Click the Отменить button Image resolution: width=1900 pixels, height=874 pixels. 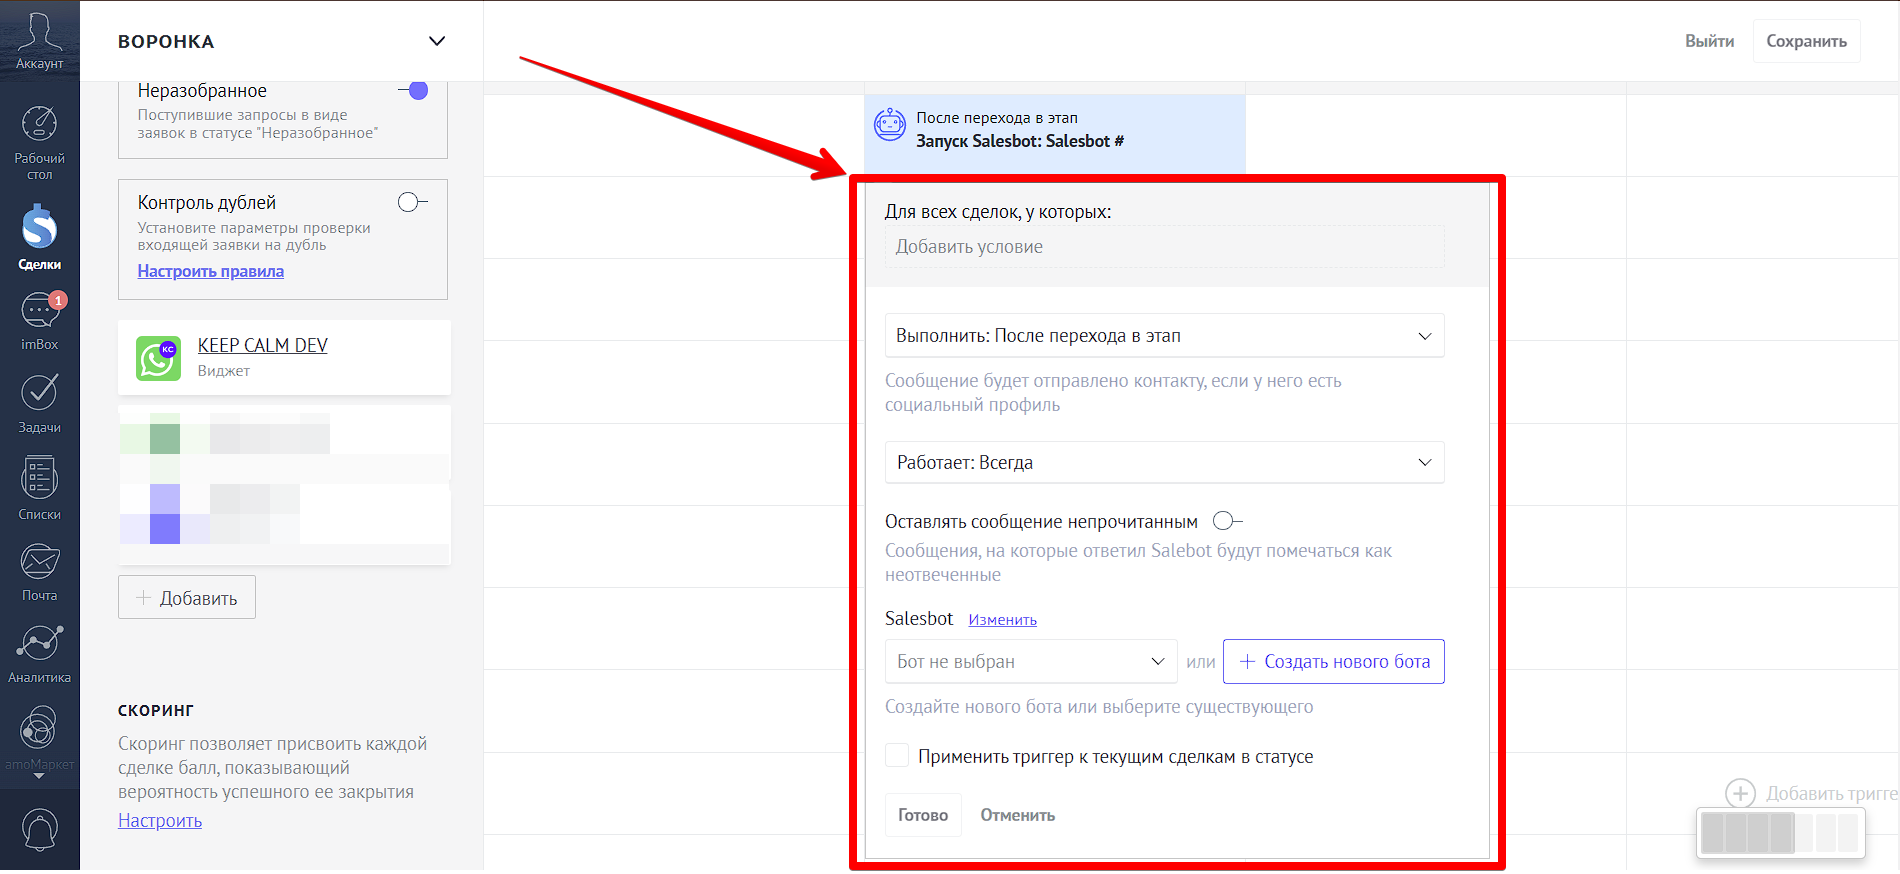[1017, 815]
